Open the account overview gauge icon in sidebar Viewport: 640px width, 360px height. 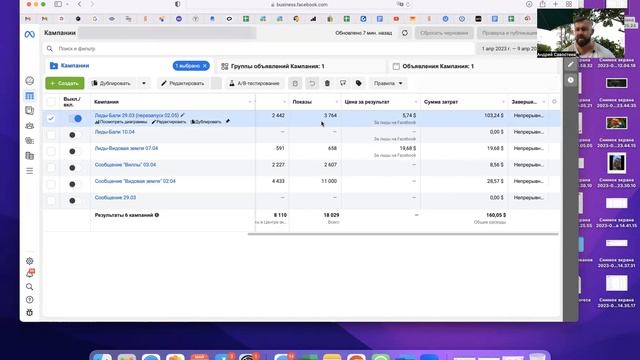pyautogui.click(x=29, y=81)
